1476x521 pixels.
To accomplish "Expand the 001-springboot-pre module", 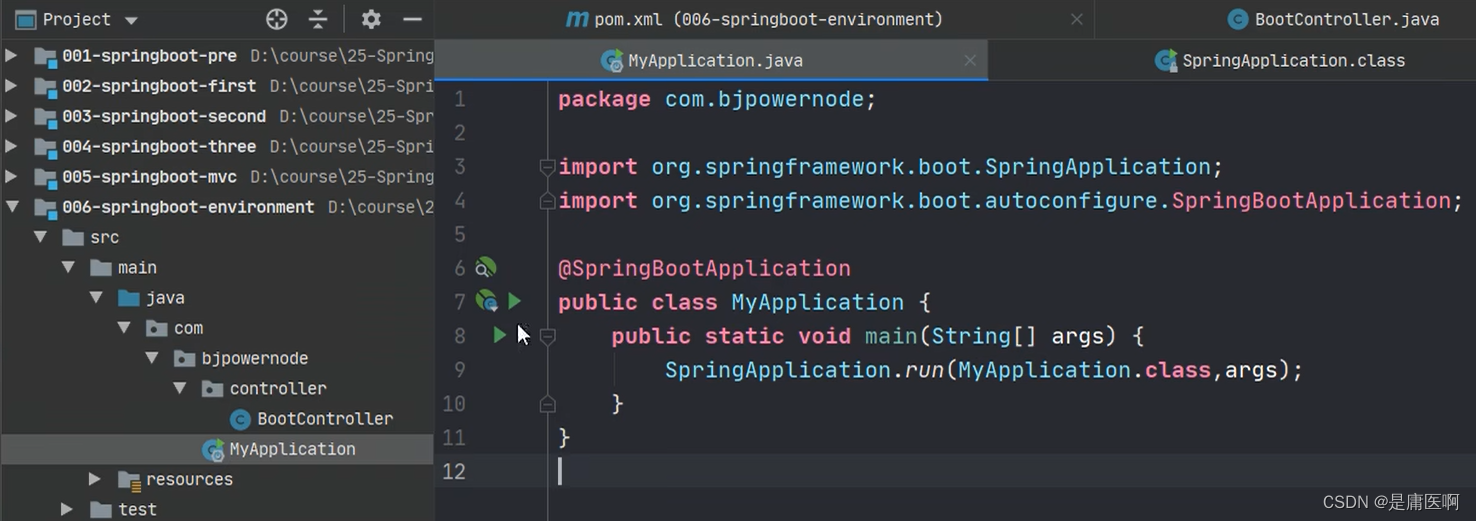I will click(x=12, y=55).
